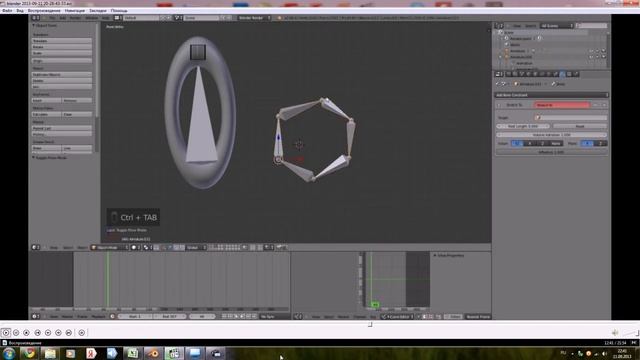Select volume XZ option in constraint
The width and height of the screenshot is (640, 360).
click(x=517, y=144)
